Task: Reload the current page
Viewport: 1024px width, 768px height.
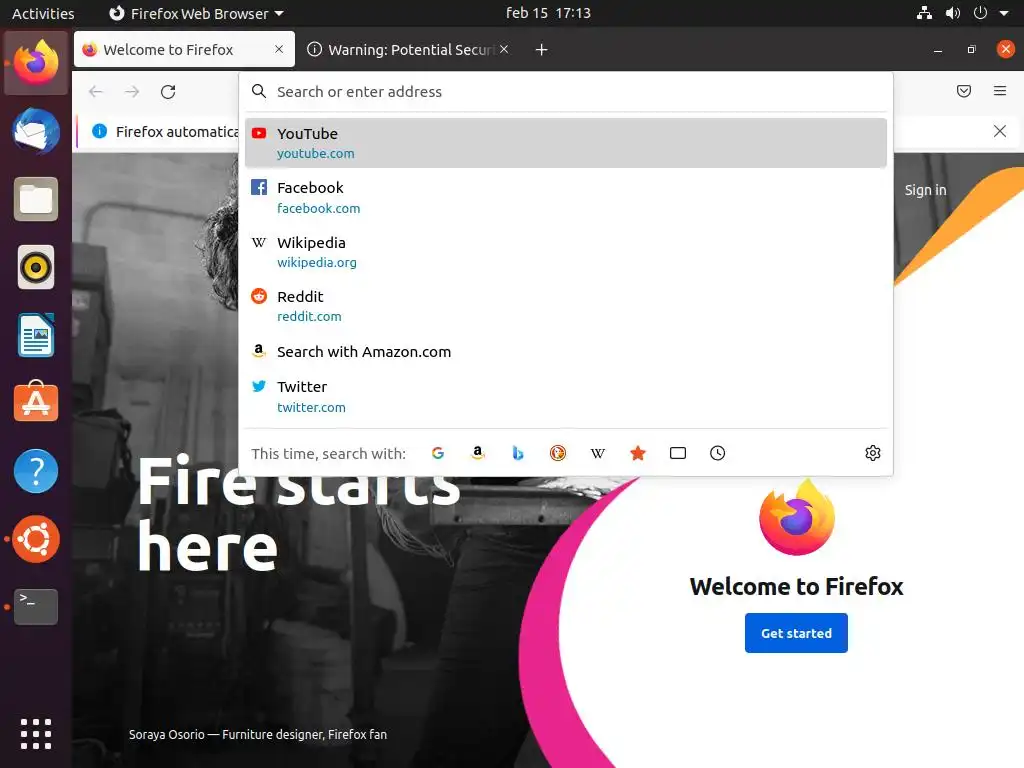Action: point(168,91)
